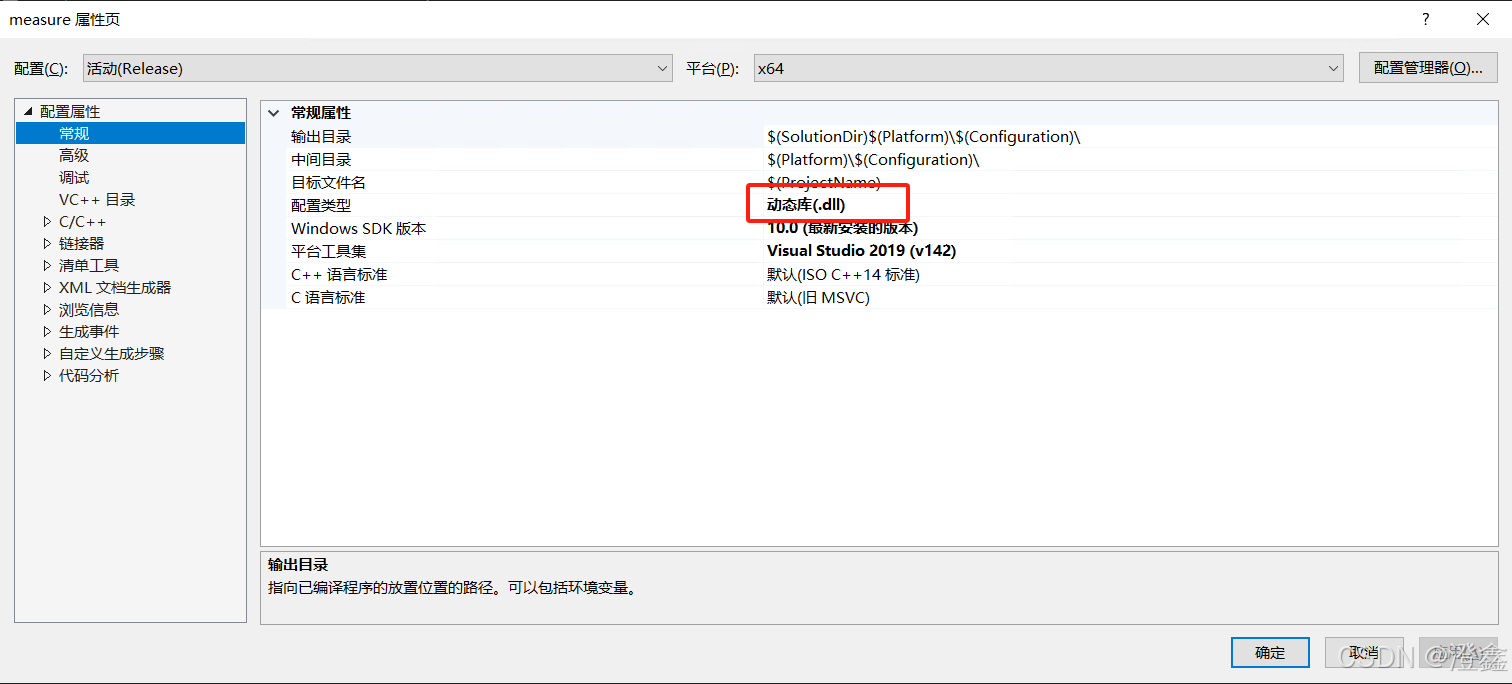Select the C 语言标准 property row
This screenshot has width=1512, height=684.
(x=880, y=298)
